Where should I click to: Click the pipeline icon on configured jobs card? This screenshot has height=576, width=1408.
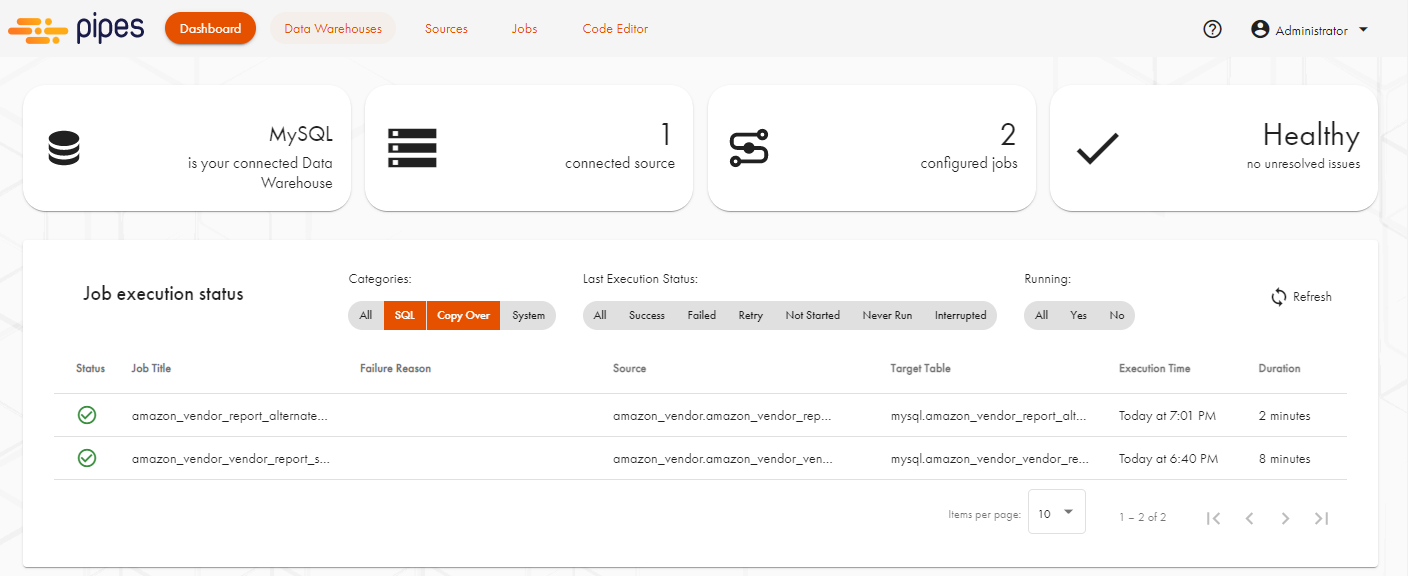[x=748, y=148]
